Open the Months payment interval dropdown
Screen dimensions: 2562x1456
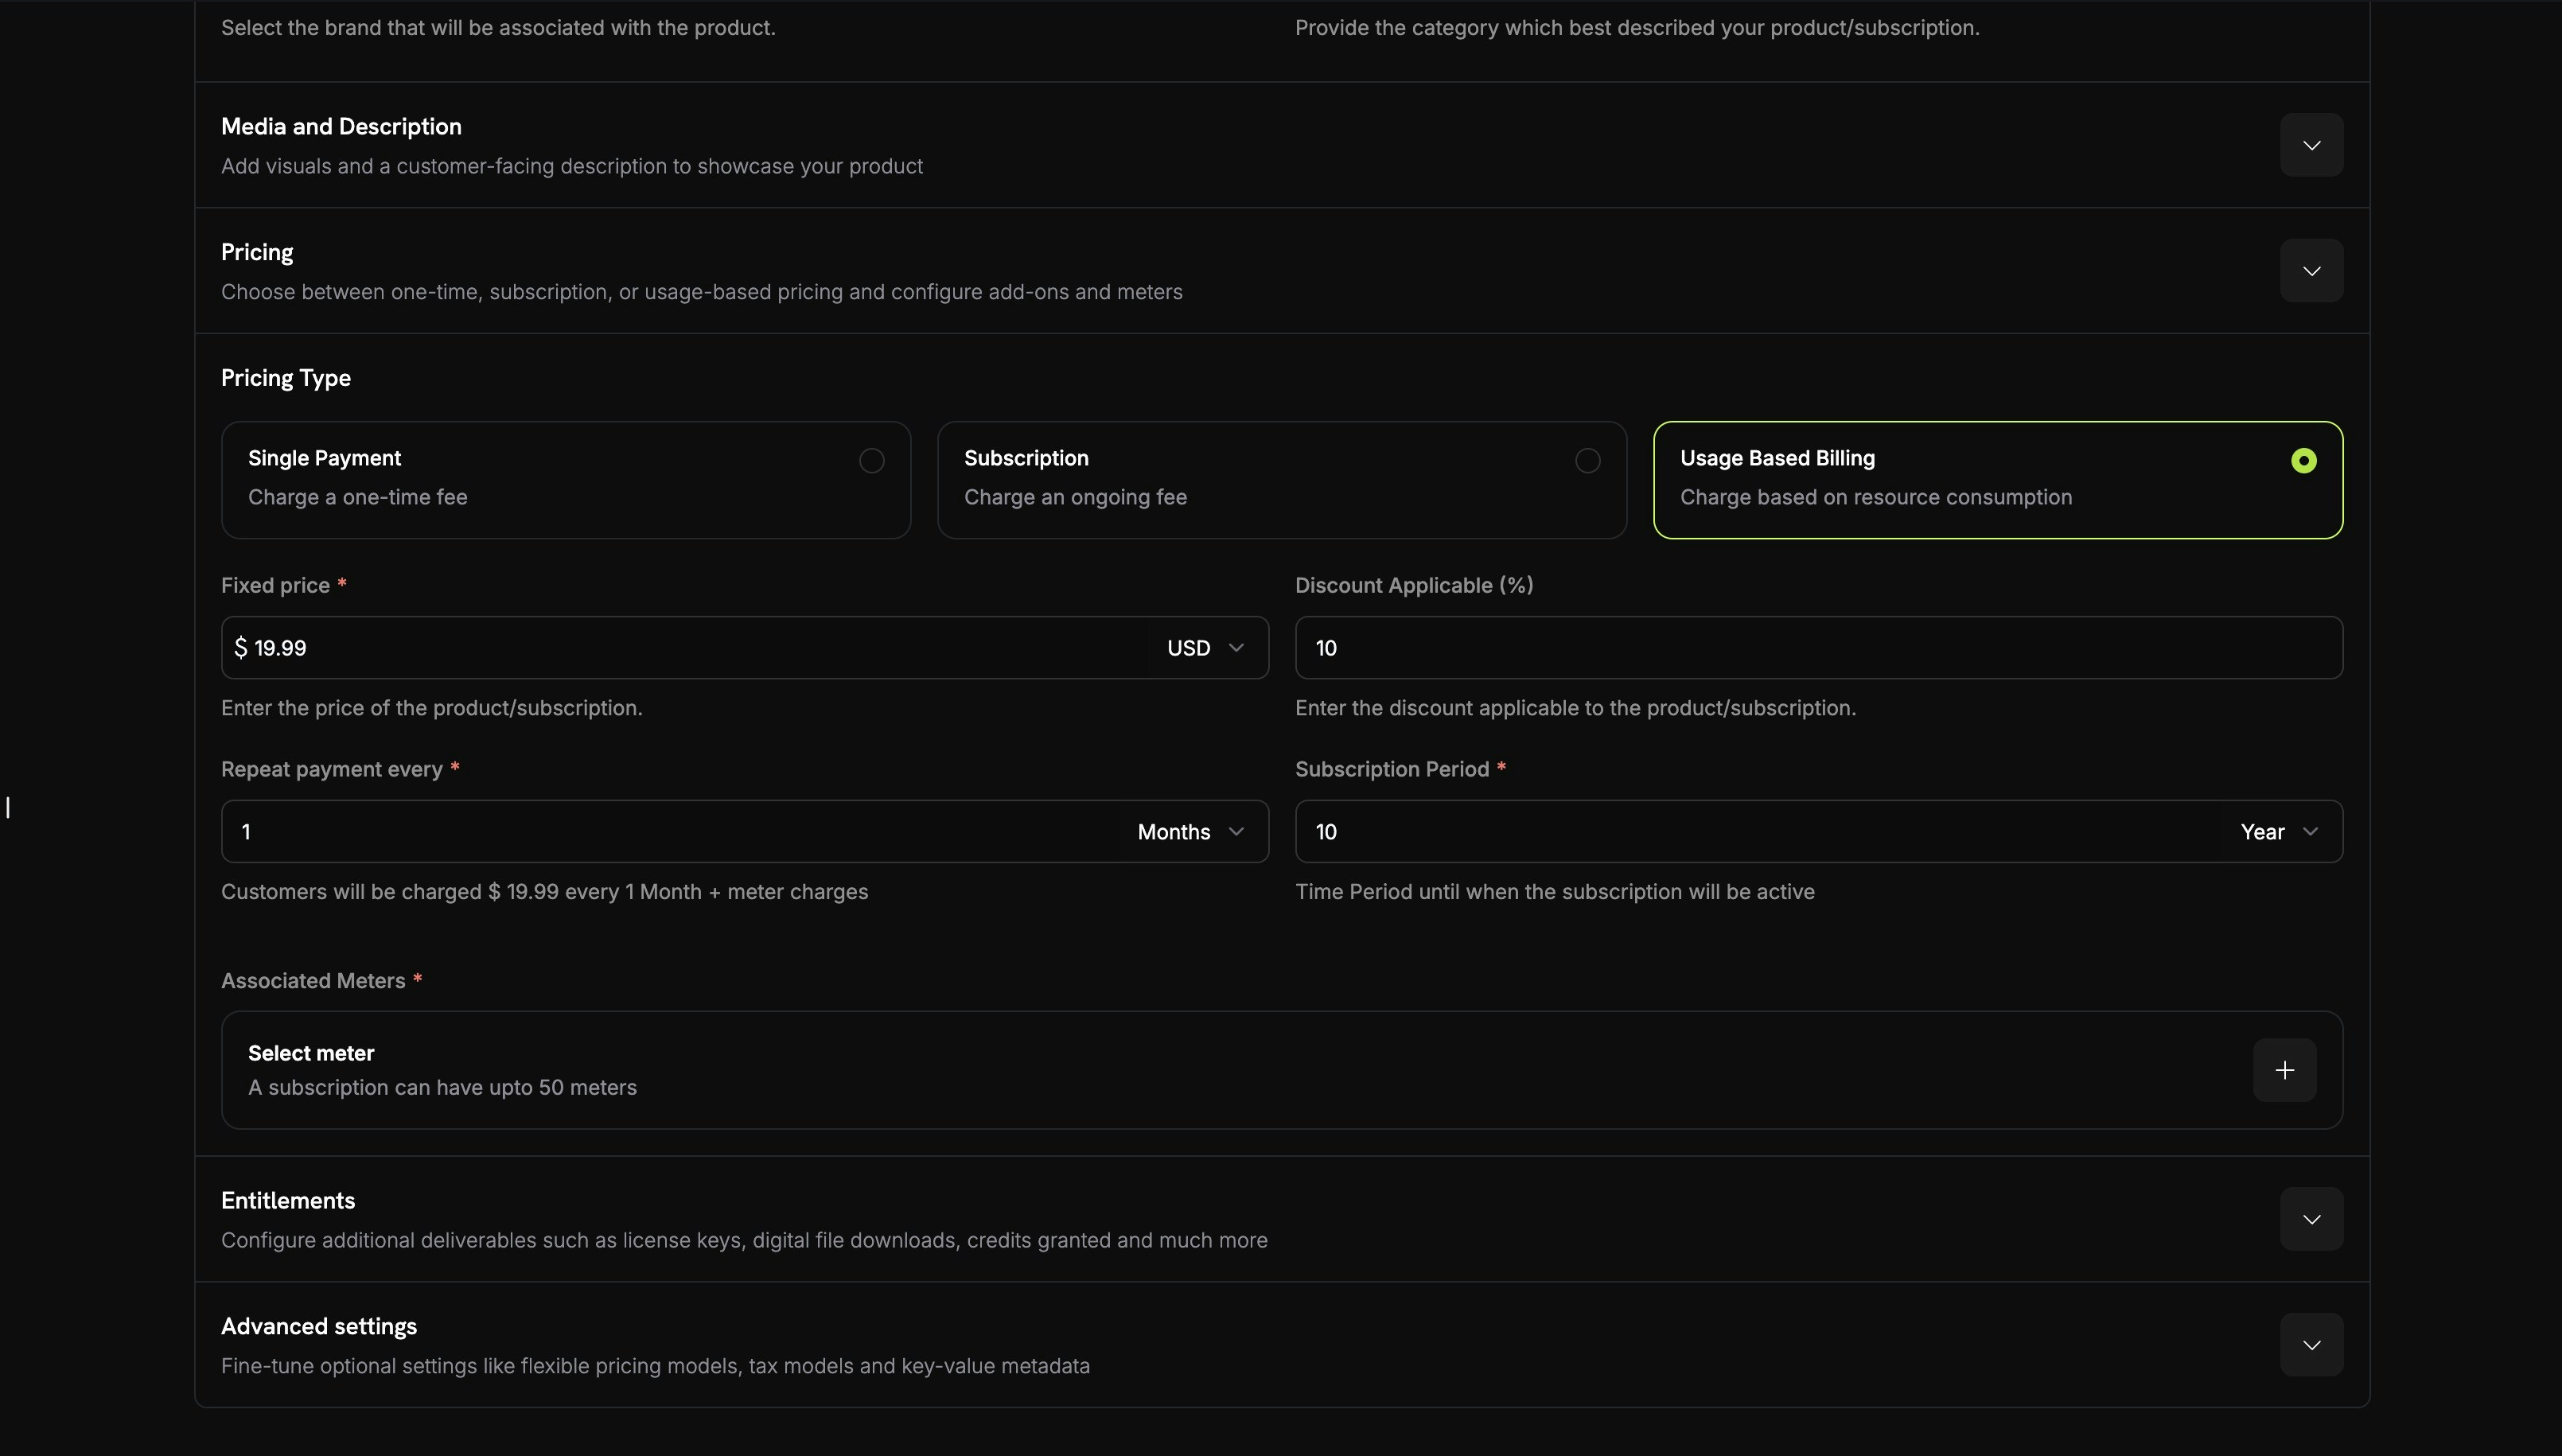click(1187, 831)
